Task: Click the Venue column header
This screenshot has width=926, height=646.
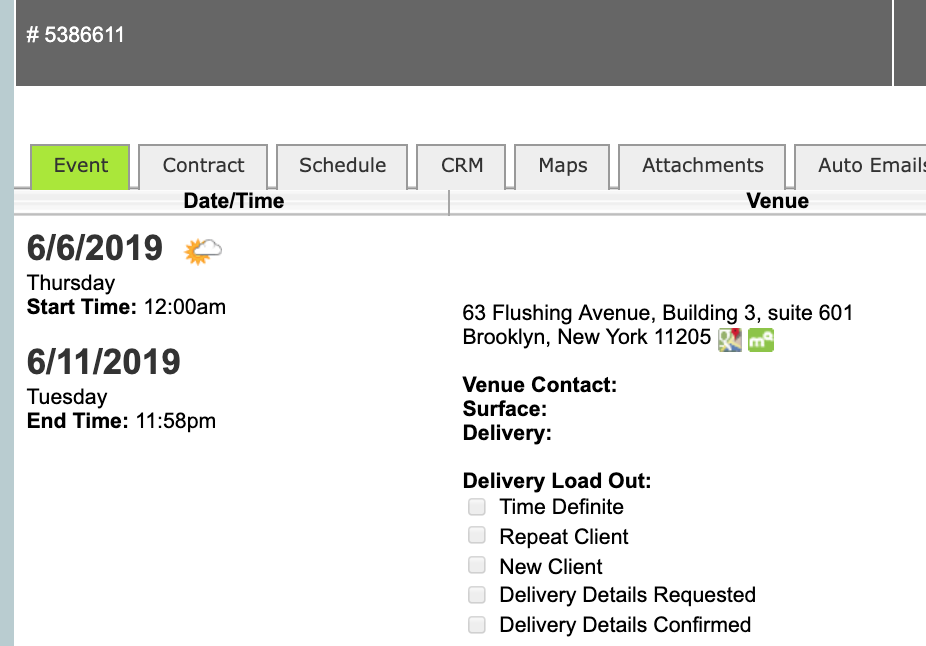Action: pos(777,201)
